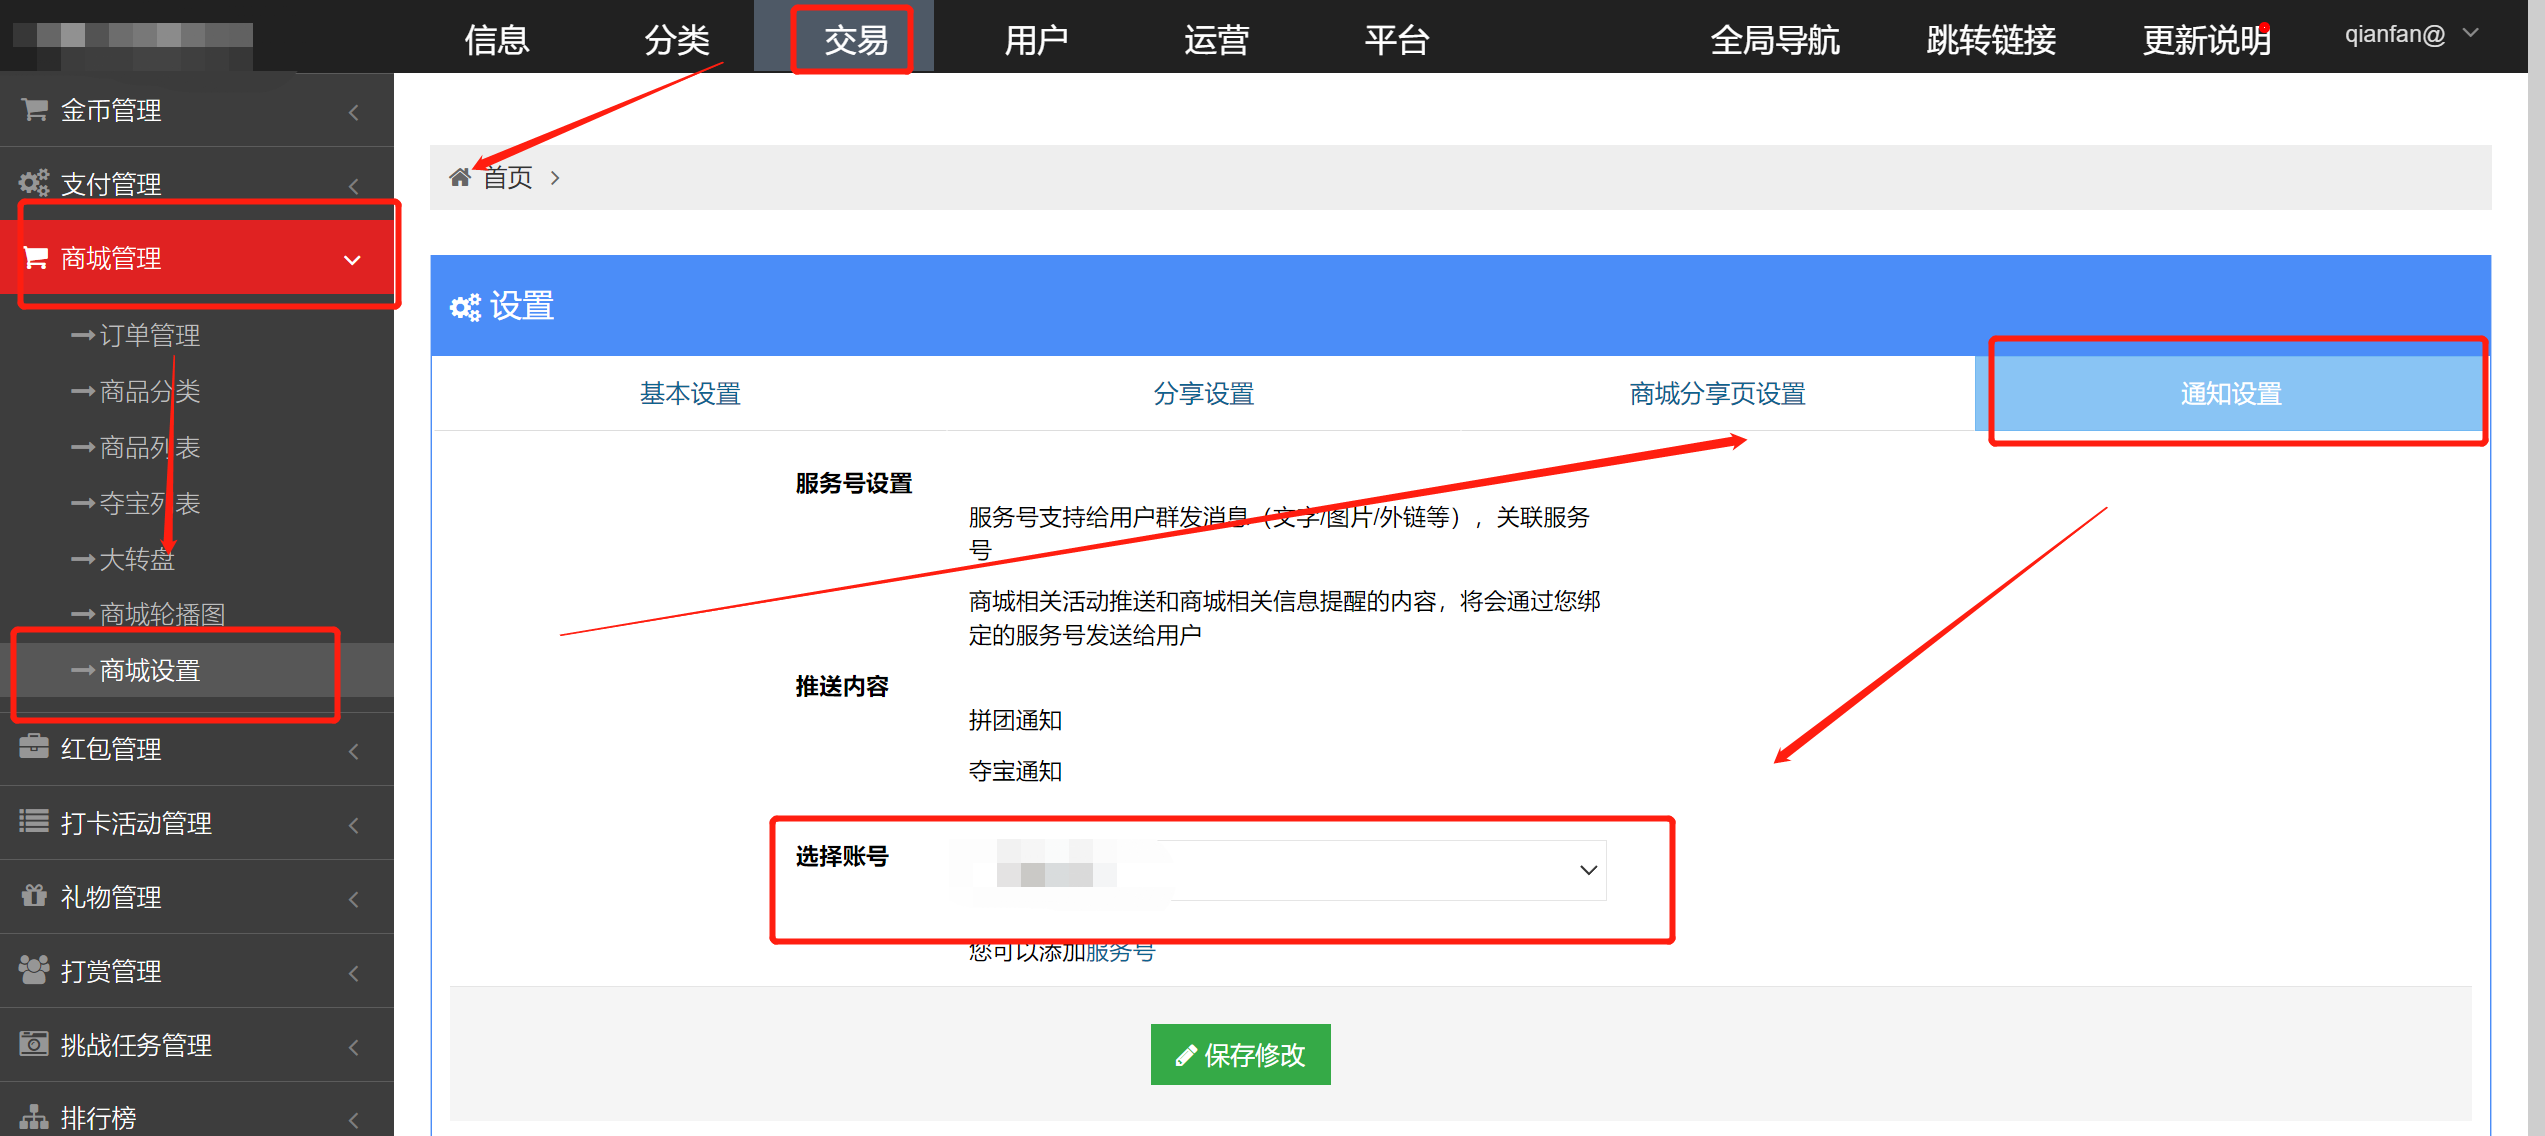Open the qianfan@ user menu
The width and height of the screenshot is (2545, 1136).
pos(2410,34)
